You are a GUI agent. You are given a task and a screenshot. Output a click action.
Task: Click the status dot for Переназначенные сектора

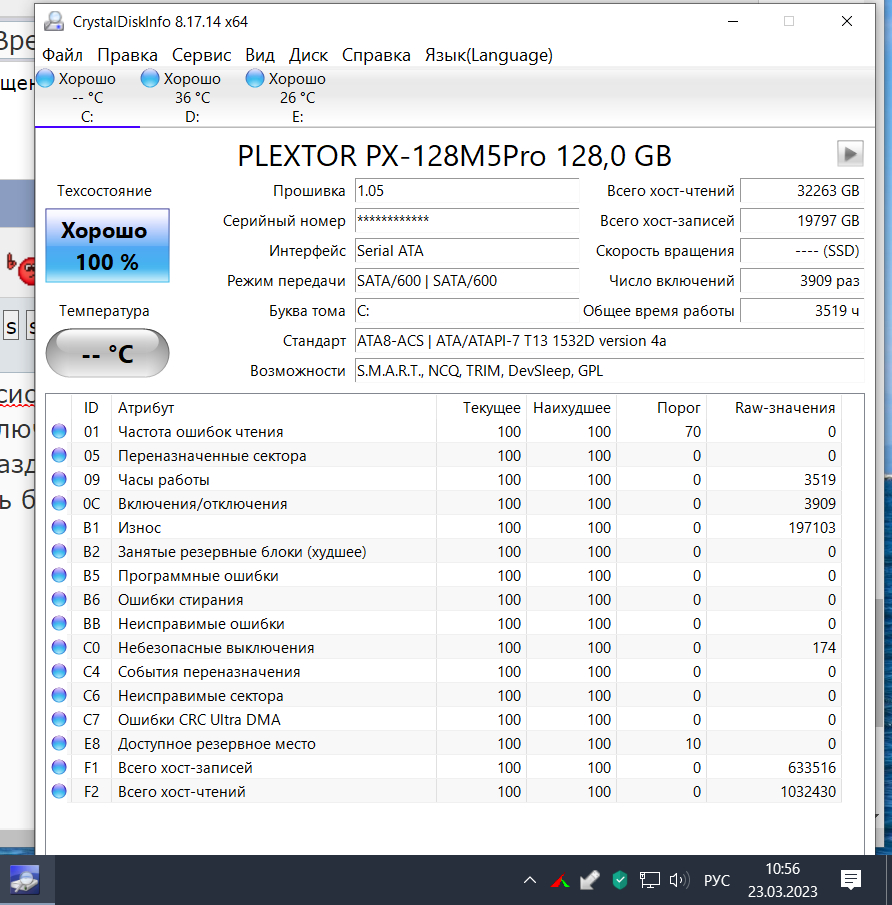(x=59, y=455)
